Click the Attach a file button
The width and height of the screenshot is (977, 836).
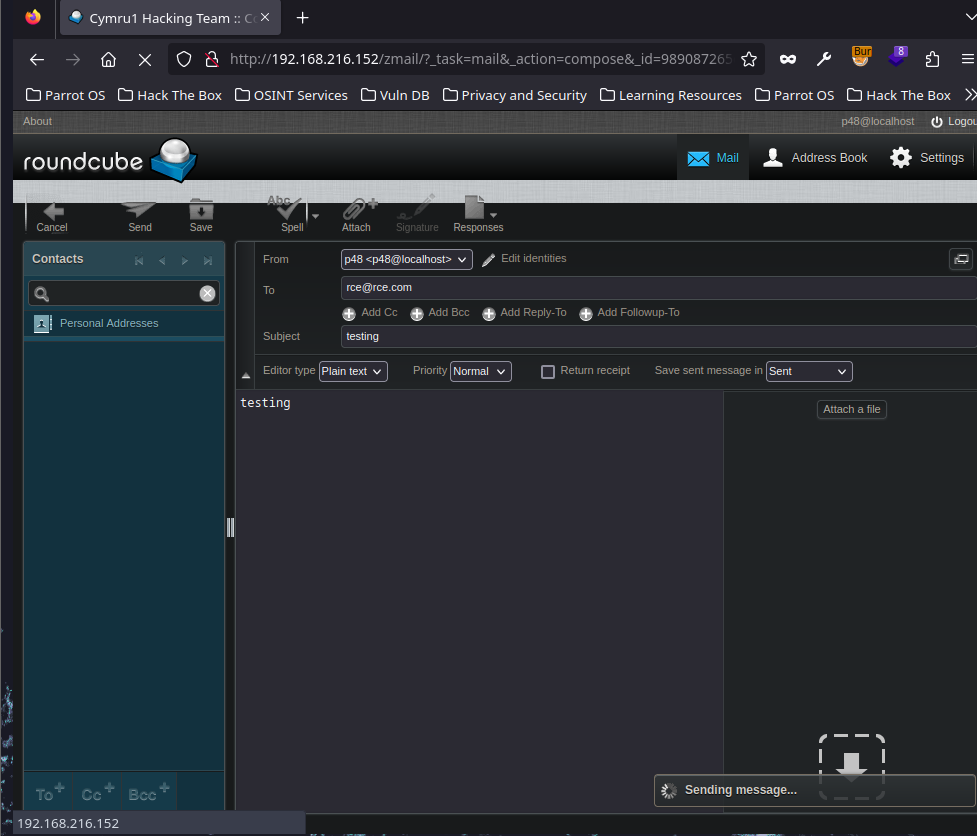tap(851, 409)
